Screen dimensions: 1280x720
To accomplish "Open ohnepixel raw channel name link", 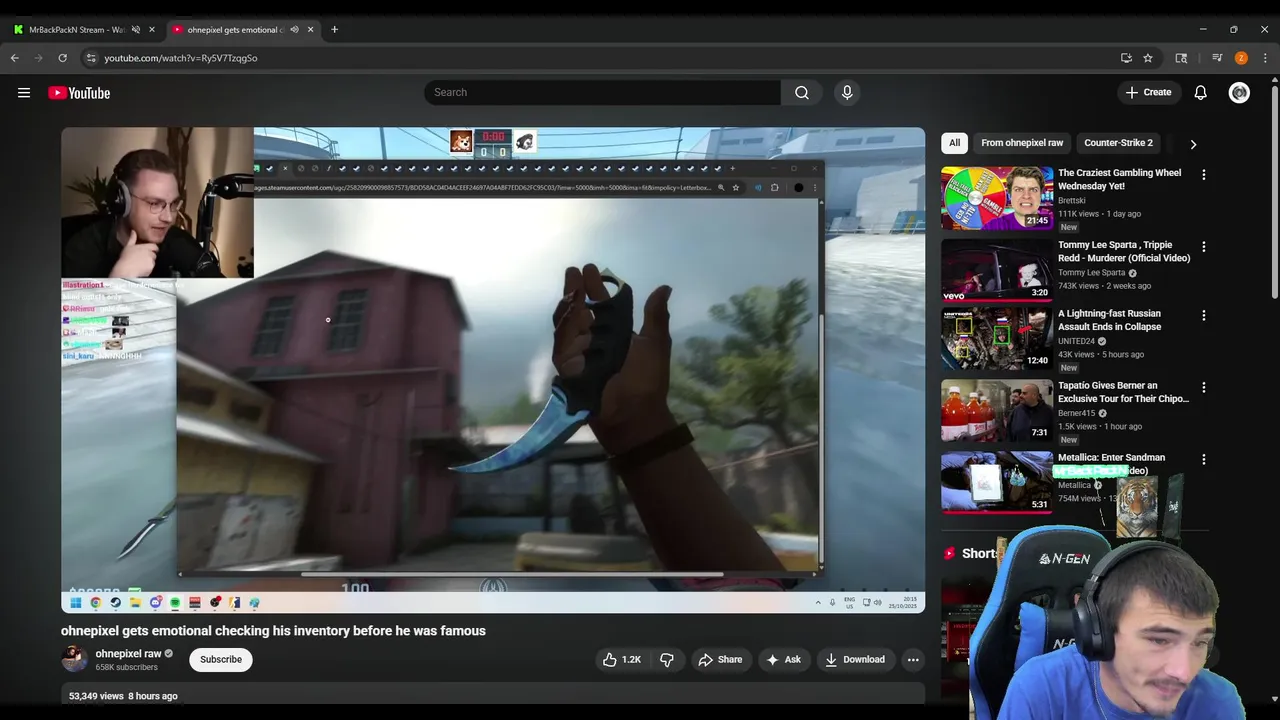I will 128,654.
